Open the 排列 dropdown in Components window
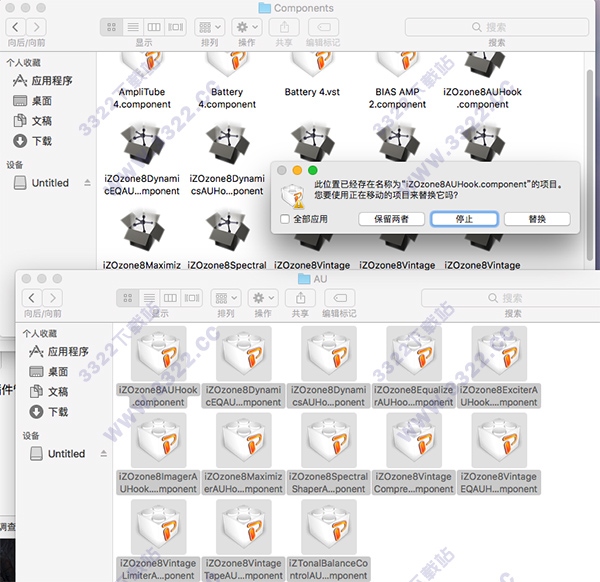600x582 pixels. pos(210,27)
